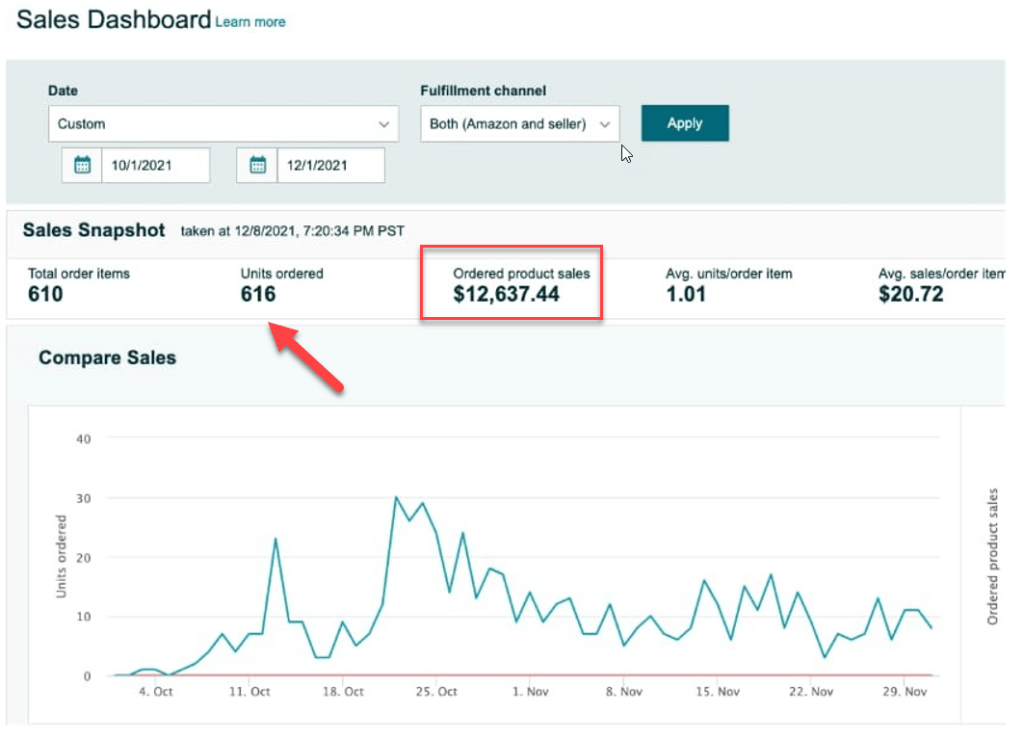The image size is (1024, 741).
Task: Click the start date calendar icon
Action: pyautogui.click(x=82, y=165)
